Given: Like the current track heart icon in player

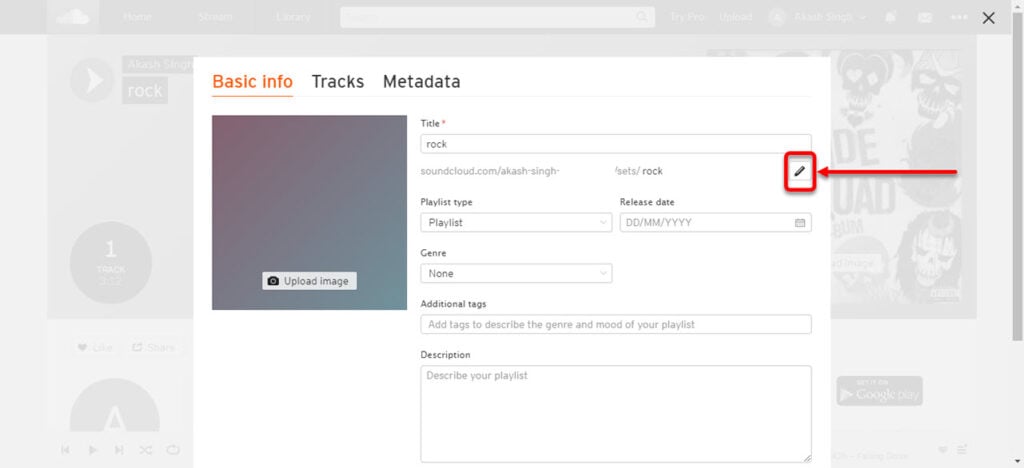Looking at the screenshot, I should (942, 450).
